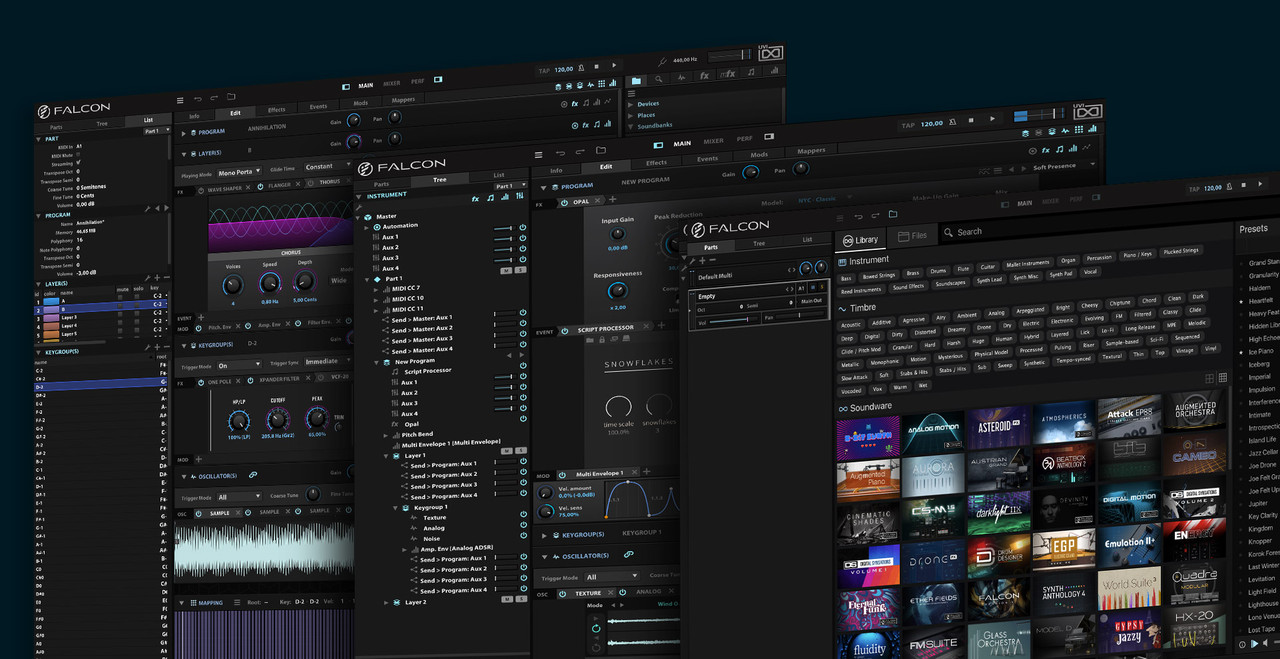Image resolution: width=1280 pixels, height=659 pixels.
Task: Remove OPAL effect with its X
Action: [x=596, y=202]
